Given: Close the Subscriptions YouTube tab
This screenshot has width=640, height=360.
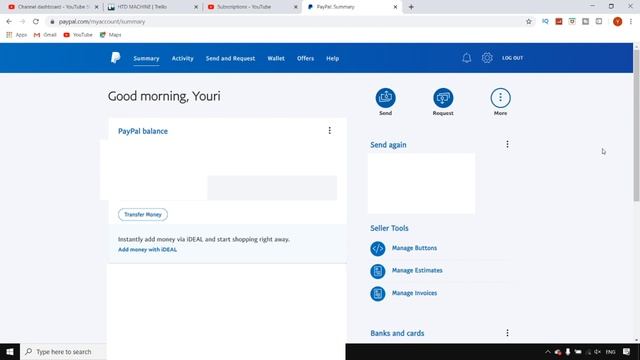Looking at the screenshot, I should (x=296, y=7).
